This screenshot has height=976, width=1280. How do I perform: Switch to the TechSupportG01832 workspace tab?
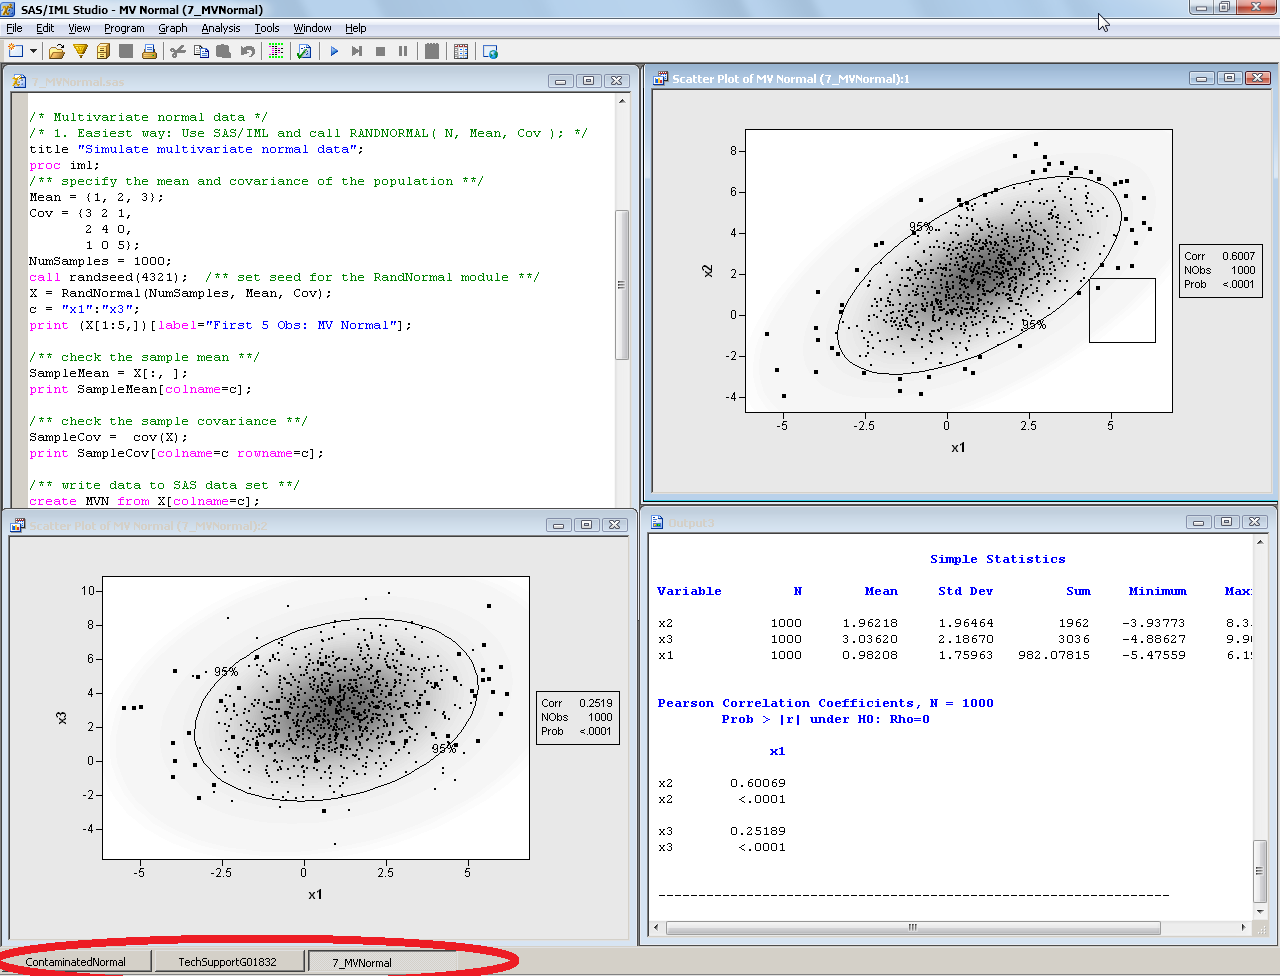(x=228, y=962)
